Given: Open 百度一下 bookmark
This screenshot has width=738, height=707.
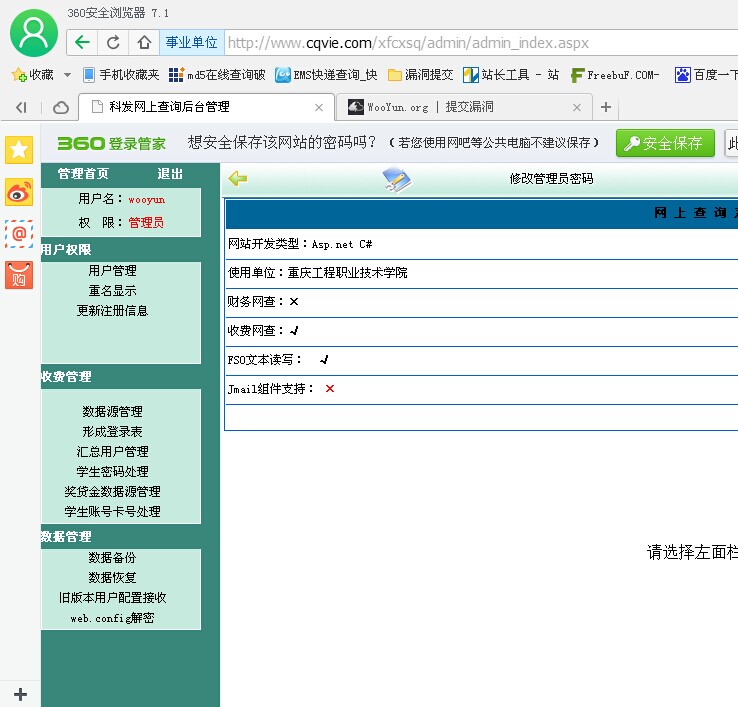Looking at the screenshot, I should coord(706,75).
